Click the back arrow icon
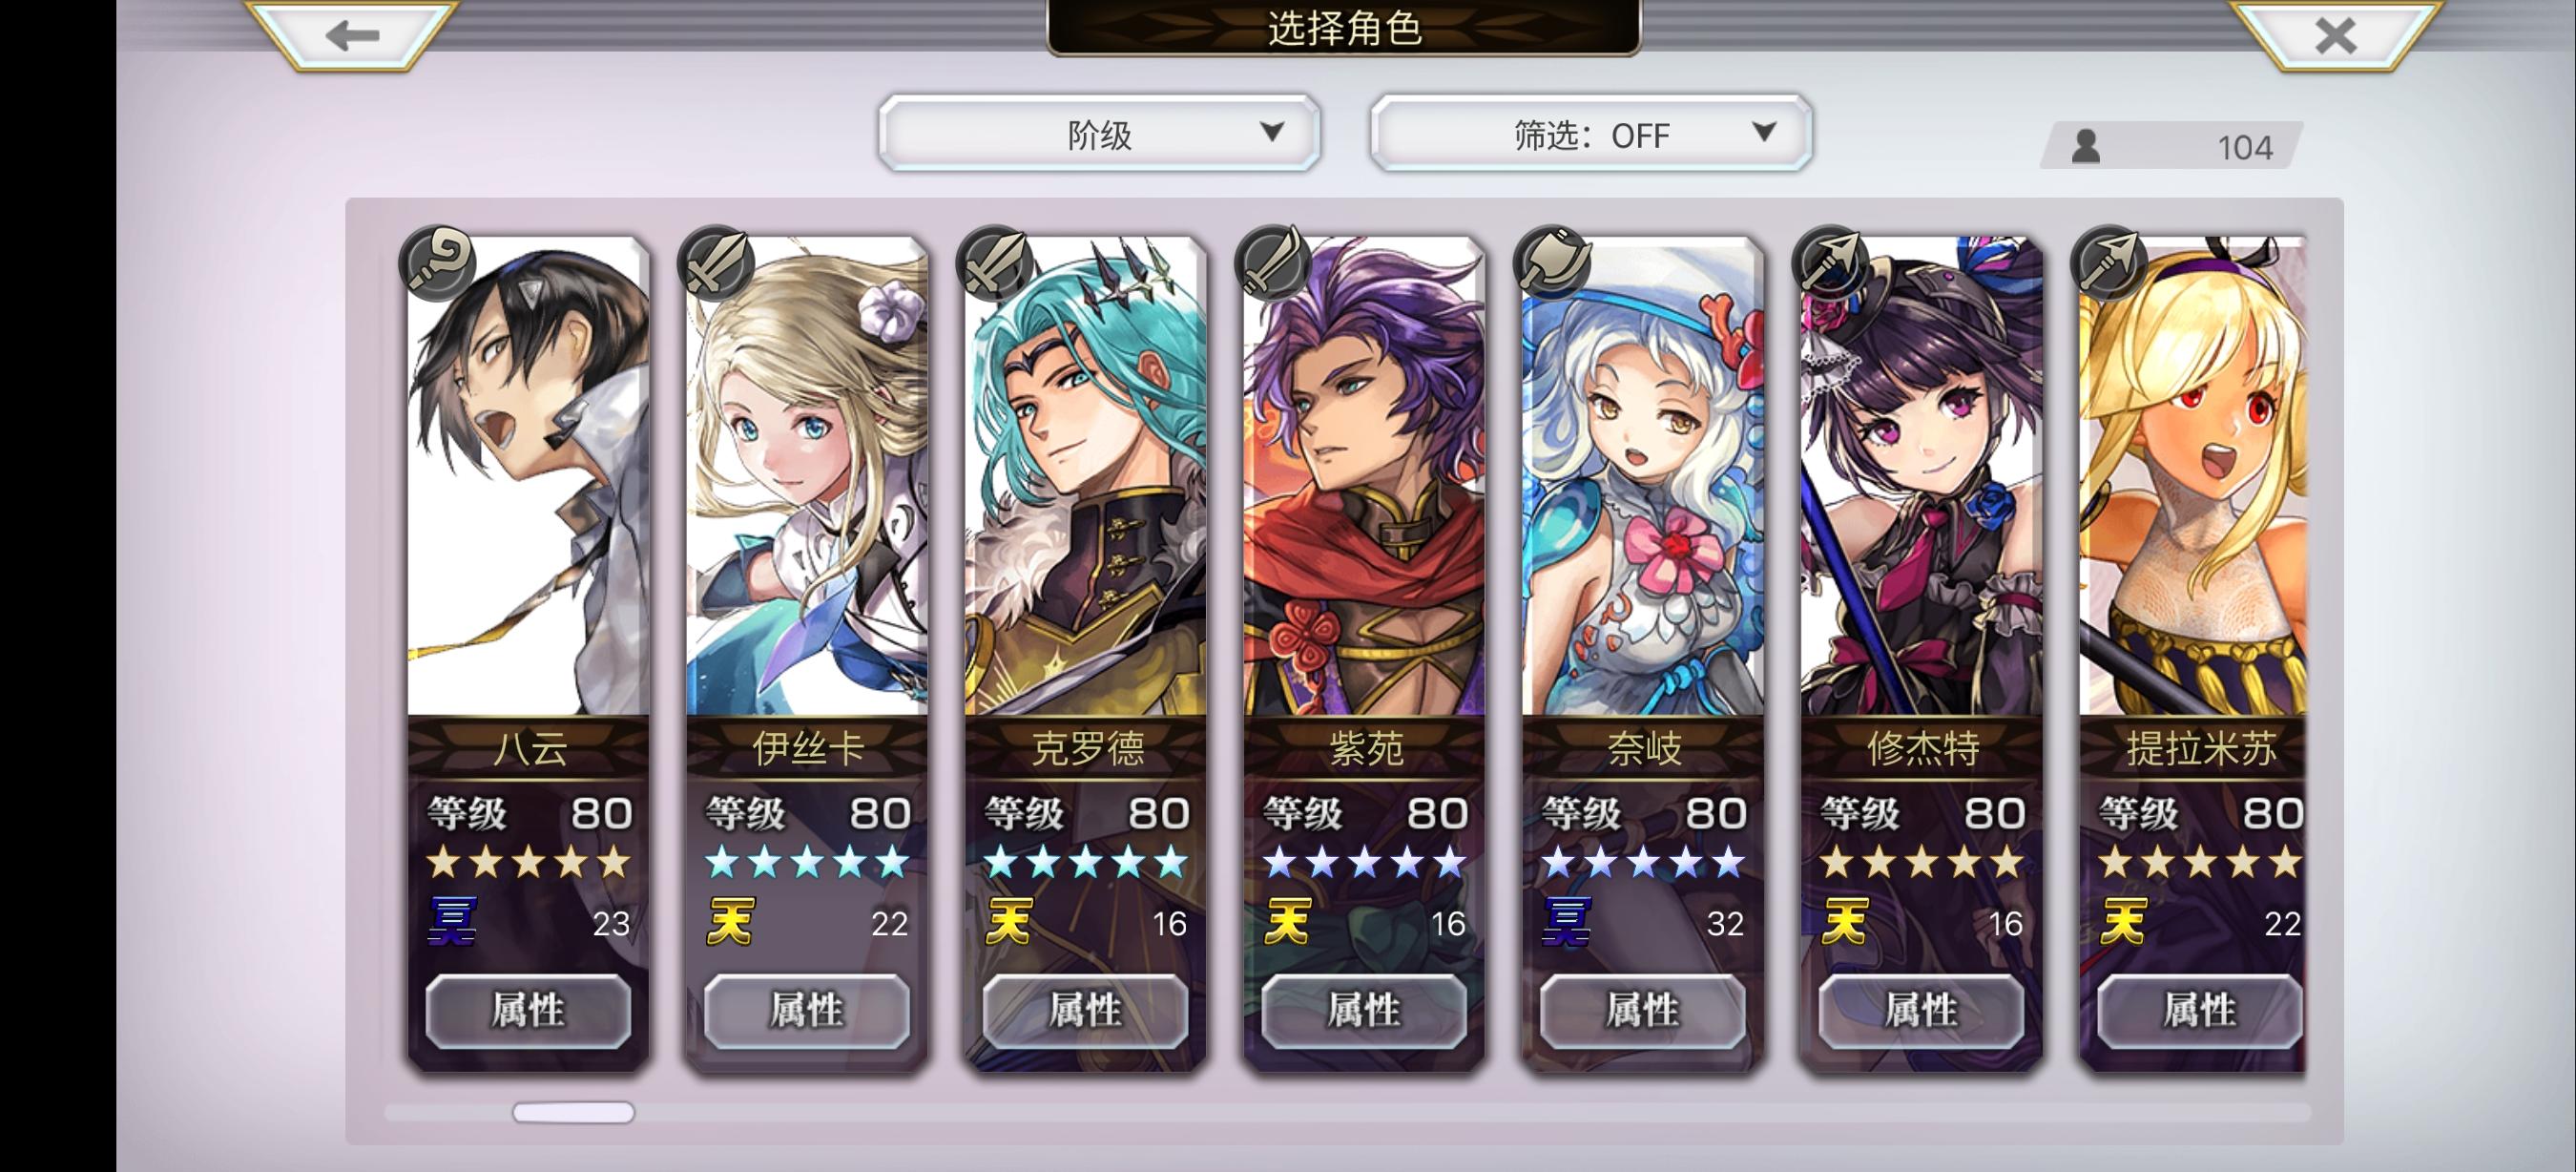The image size is (2576, 1172). point(352,36)
